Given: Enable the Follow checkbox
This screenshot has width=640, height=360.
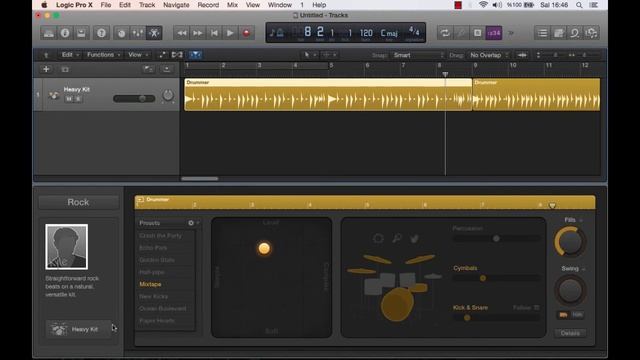Looking at the screenshot, I should [536, 308].
